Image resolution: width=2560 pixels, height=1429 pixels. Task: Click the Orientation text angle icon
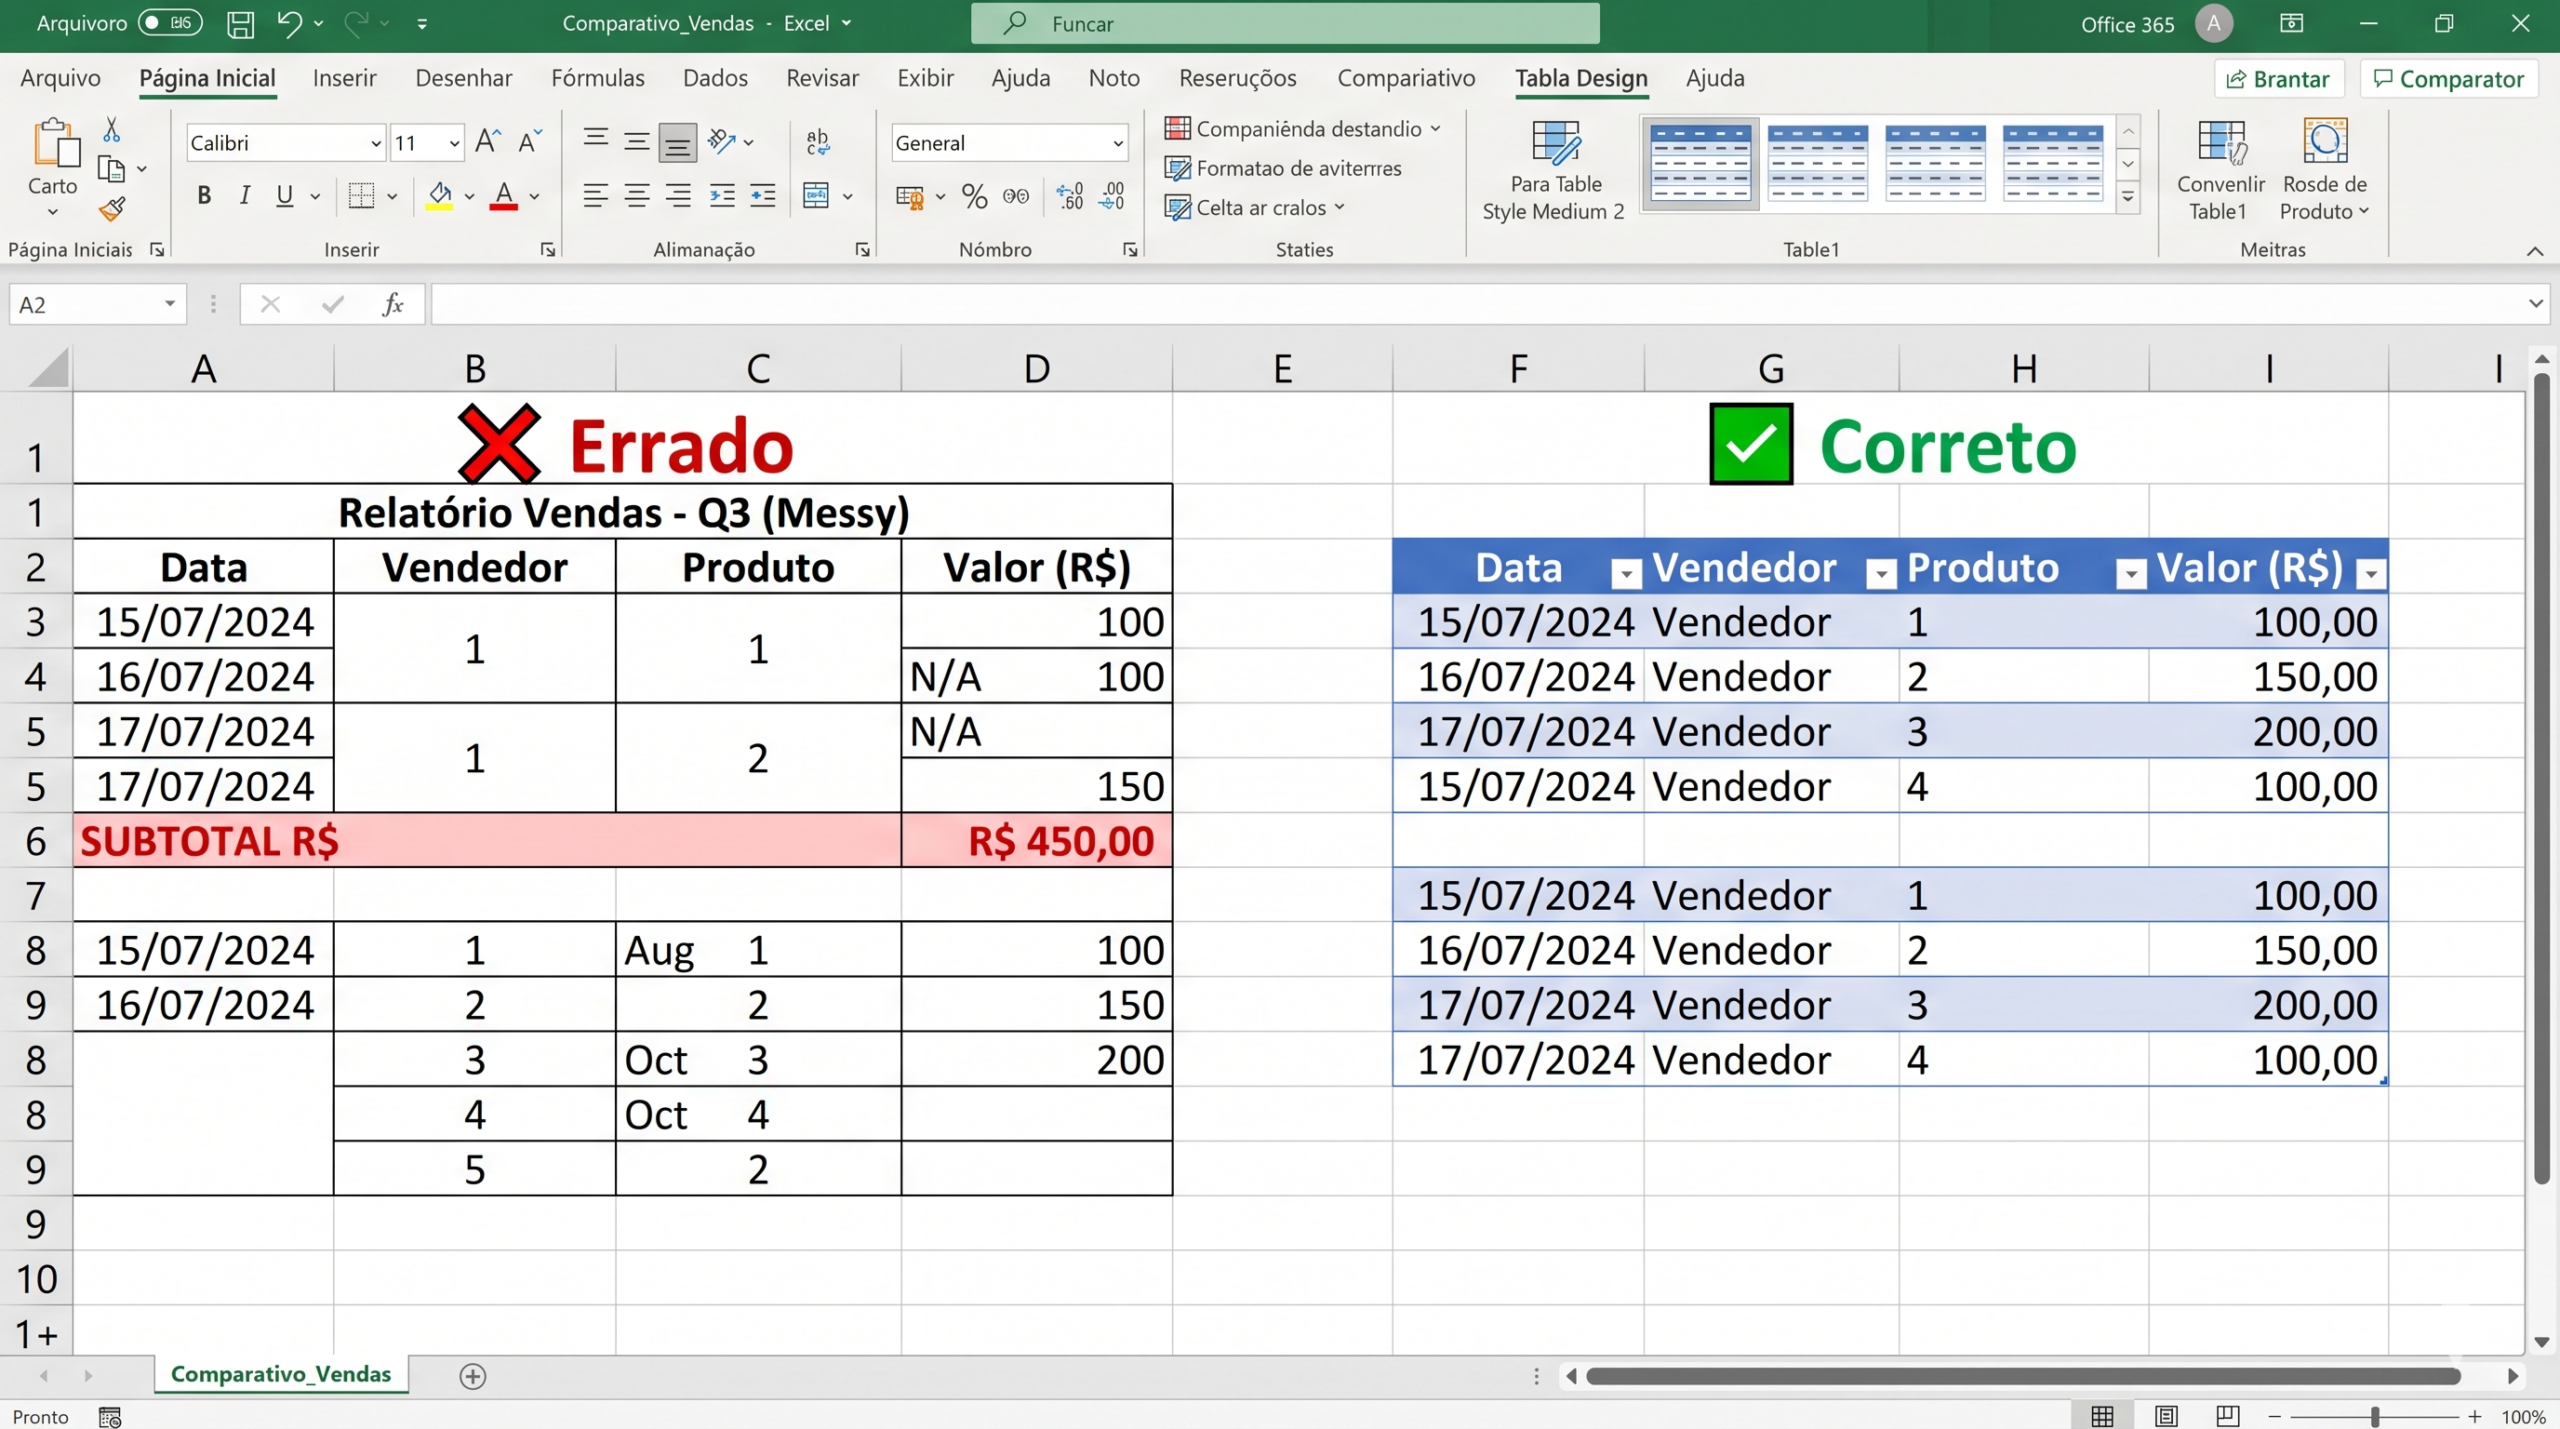721,141
